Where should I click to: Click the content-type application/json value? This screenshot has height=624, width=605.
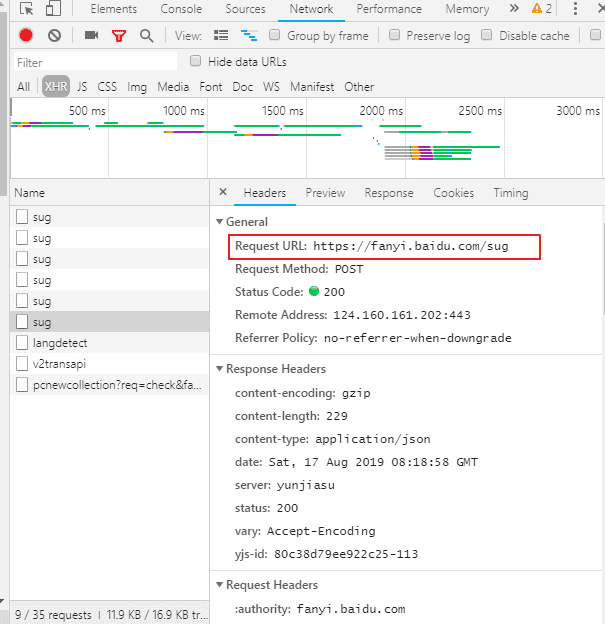[x=373, y=439]
